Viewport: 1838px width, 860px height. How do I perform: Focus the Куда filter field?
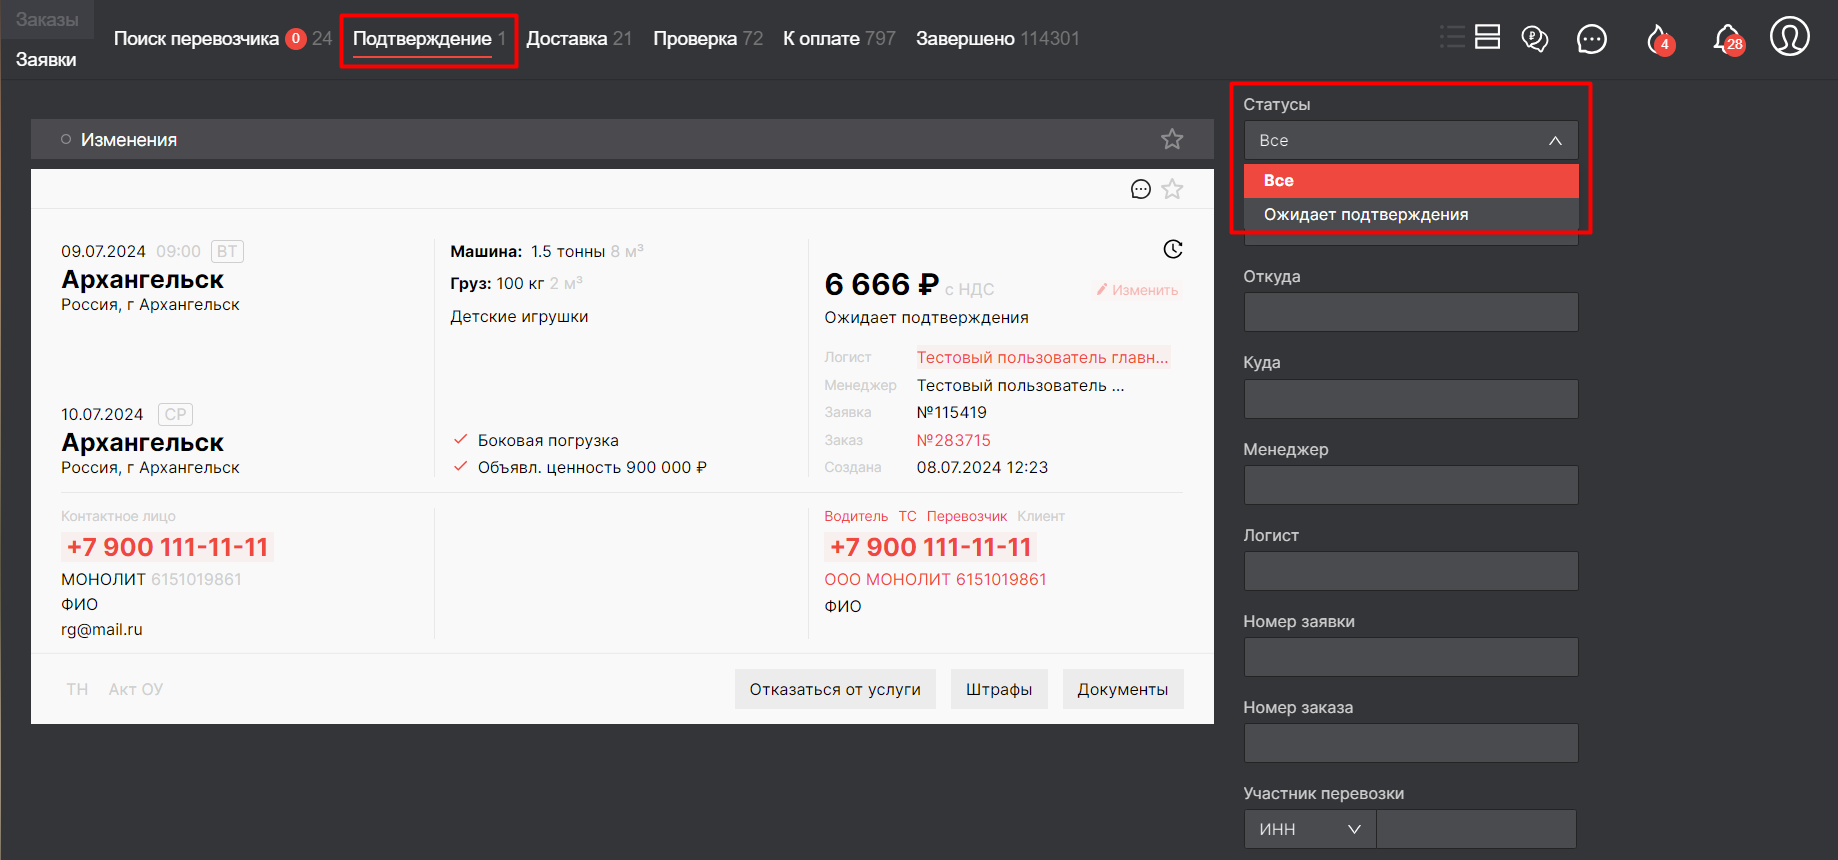pyautogui.click(x=1411, y=399)
